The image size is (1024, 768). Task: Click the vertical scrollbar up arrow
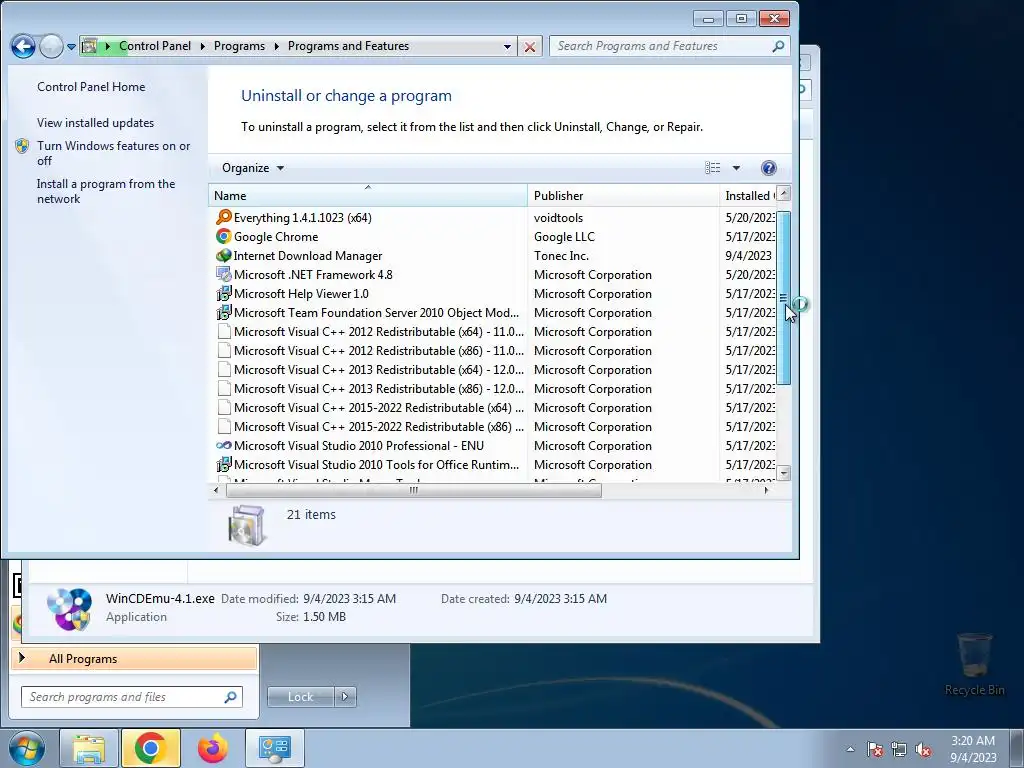[784, 193]
